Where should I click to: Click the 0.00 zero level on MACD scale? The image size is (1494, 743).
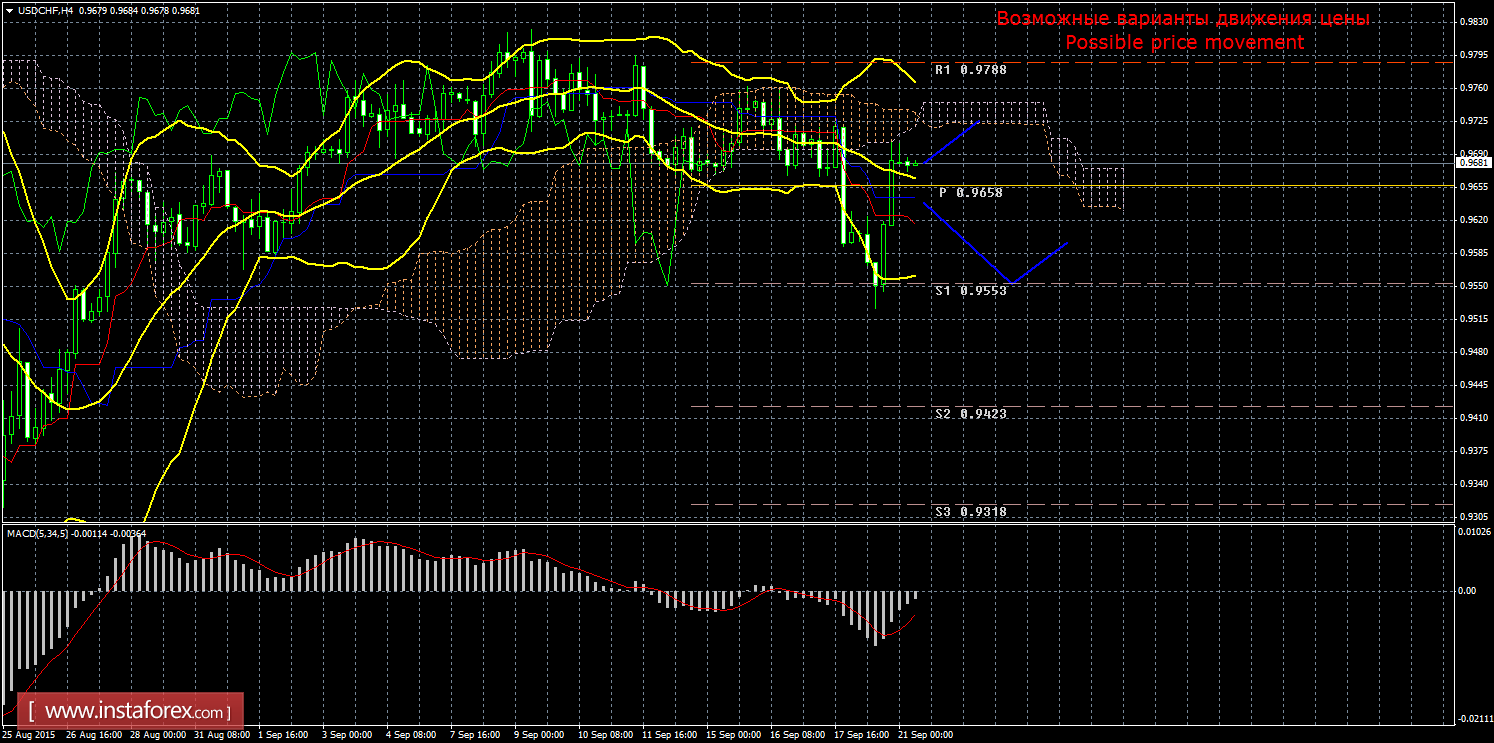point(1467,590)
